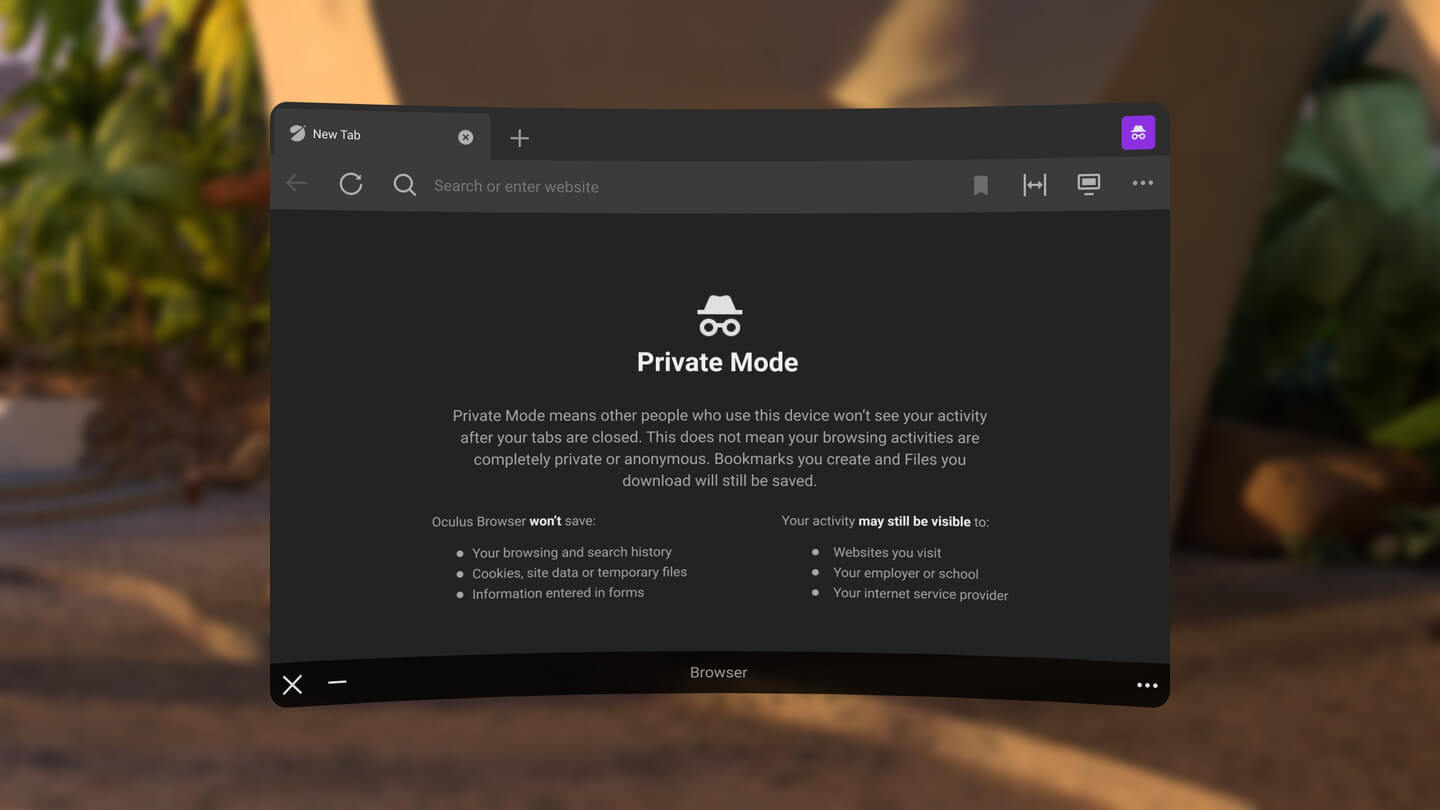
Task: Close the Browser window via bottom X
Action: pos(292,684)
